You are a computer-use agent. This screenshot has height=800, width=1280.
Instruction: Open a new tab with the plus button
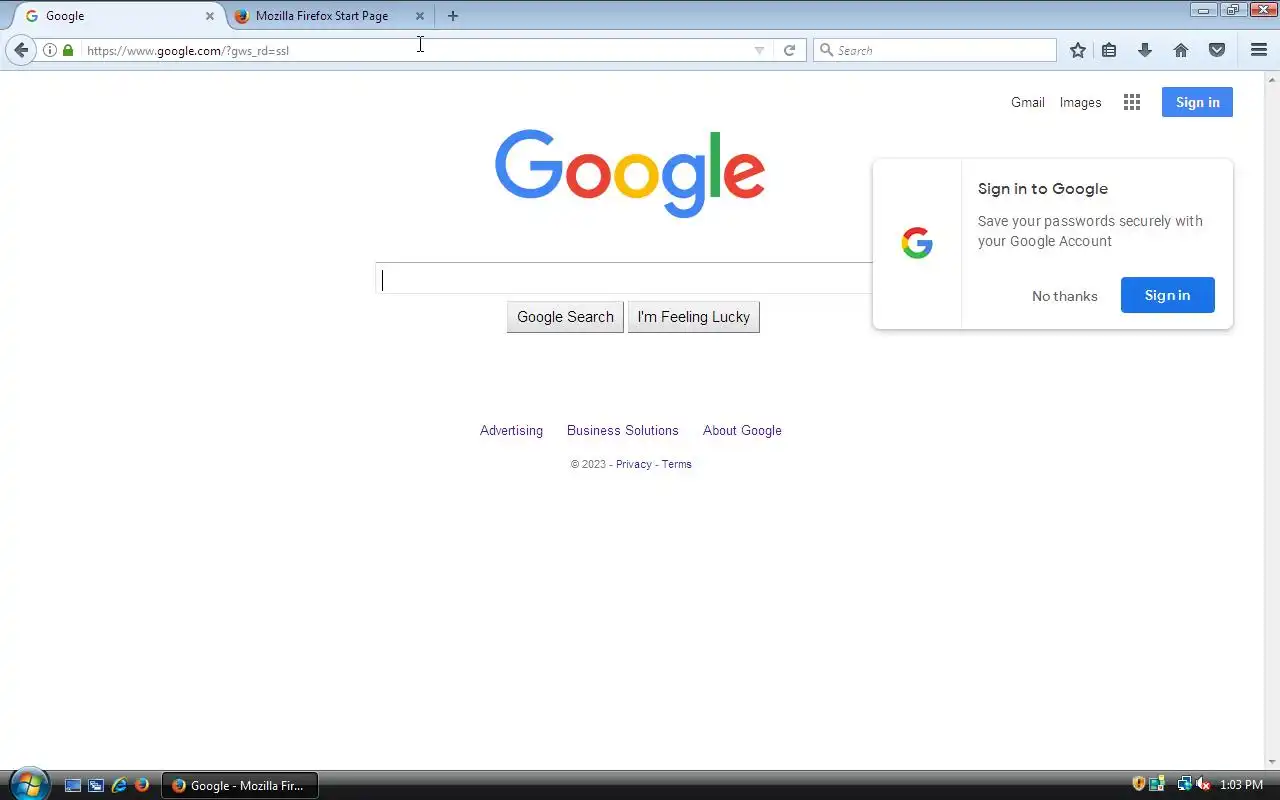pos(453,16)
